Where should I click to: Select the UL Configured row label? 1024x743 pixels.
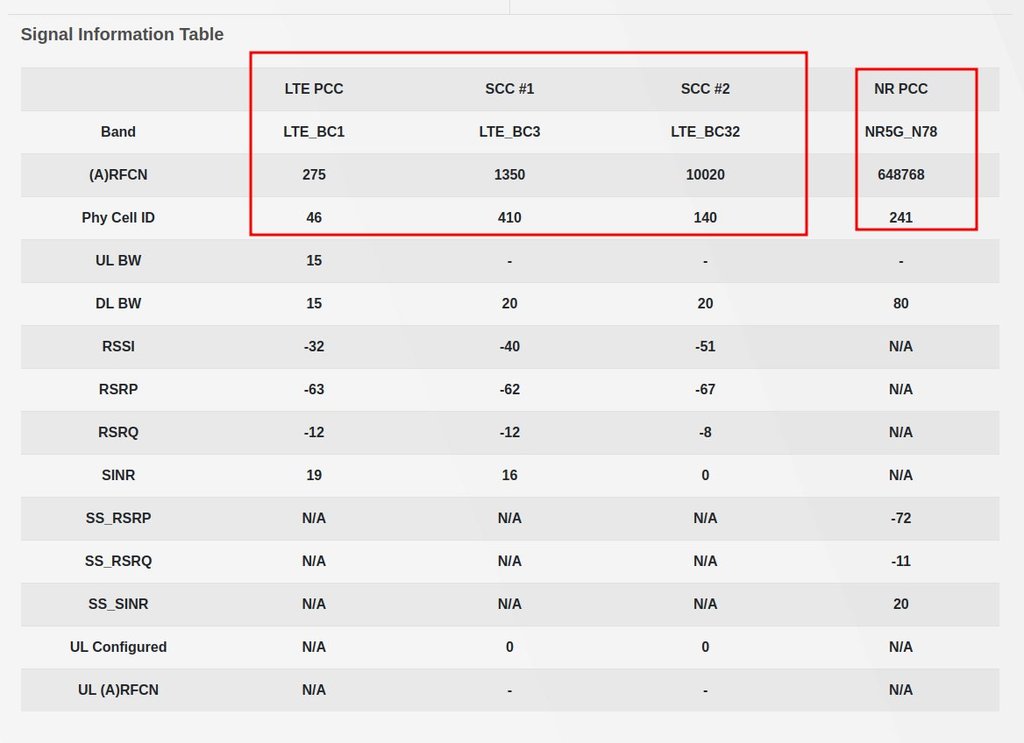tap(118, 648)
